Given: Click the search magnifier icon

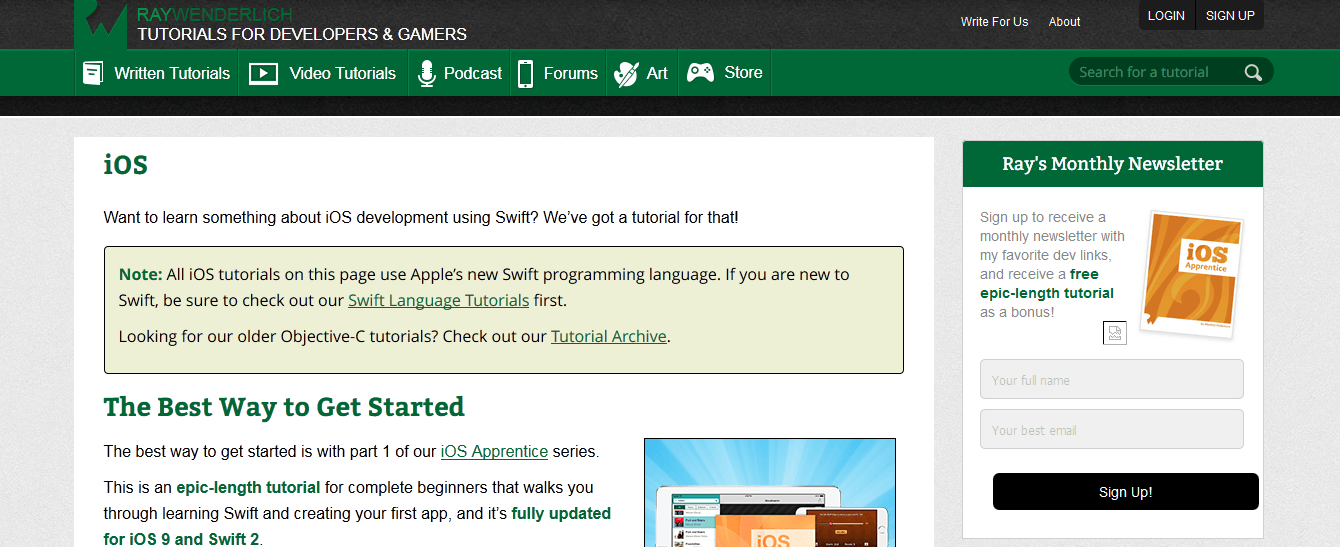Looking at the screenshot, I should tap(1253, 72).
